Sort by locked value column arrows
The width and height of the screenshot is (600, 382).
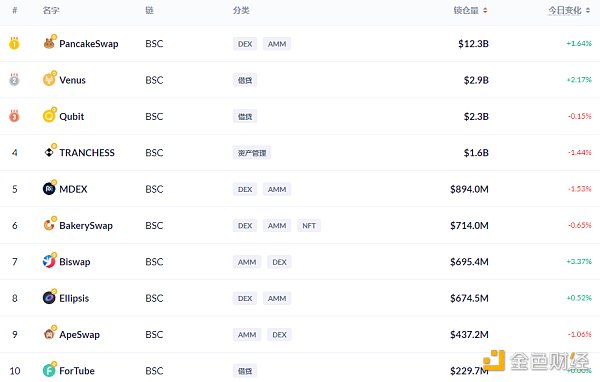pos(485,10)
